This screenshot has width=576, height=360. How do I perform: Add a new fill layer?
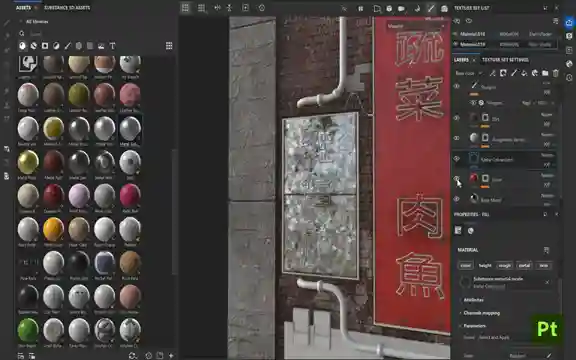click(x=524, y=73)
